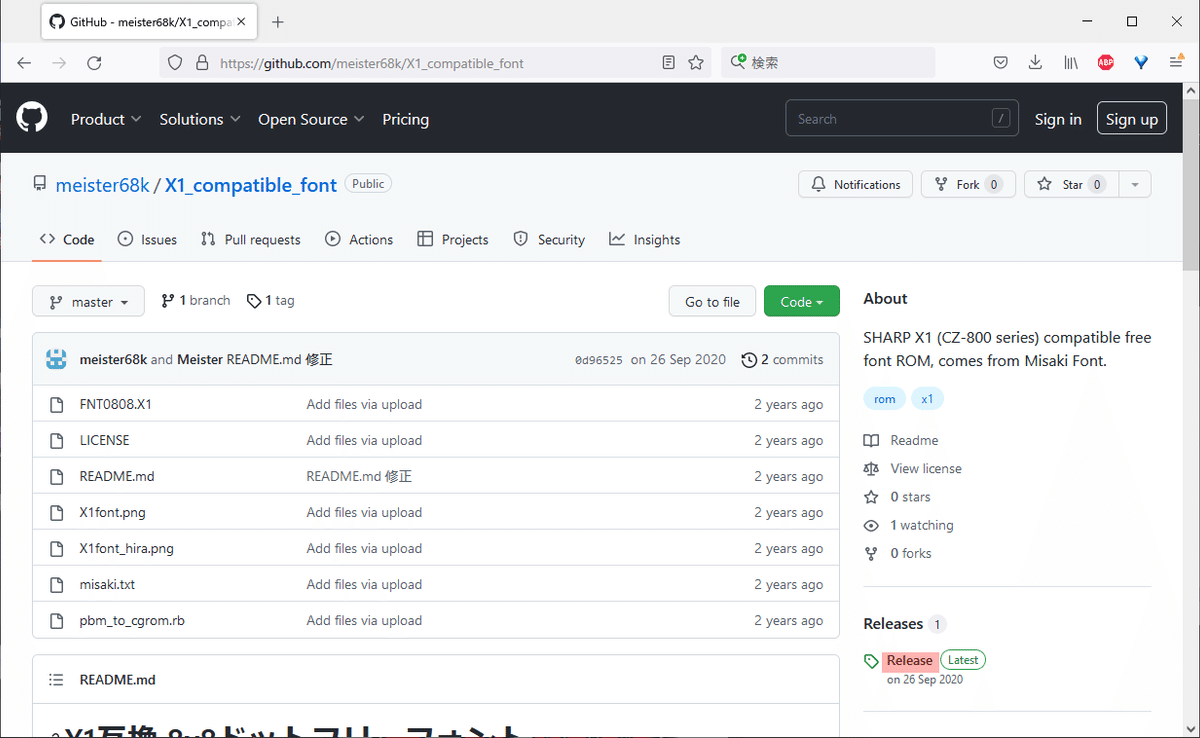Image resolution: width=1200 pixels, height=738 pixels.
Task: Open X1font.png file
Action: (113, 512)
